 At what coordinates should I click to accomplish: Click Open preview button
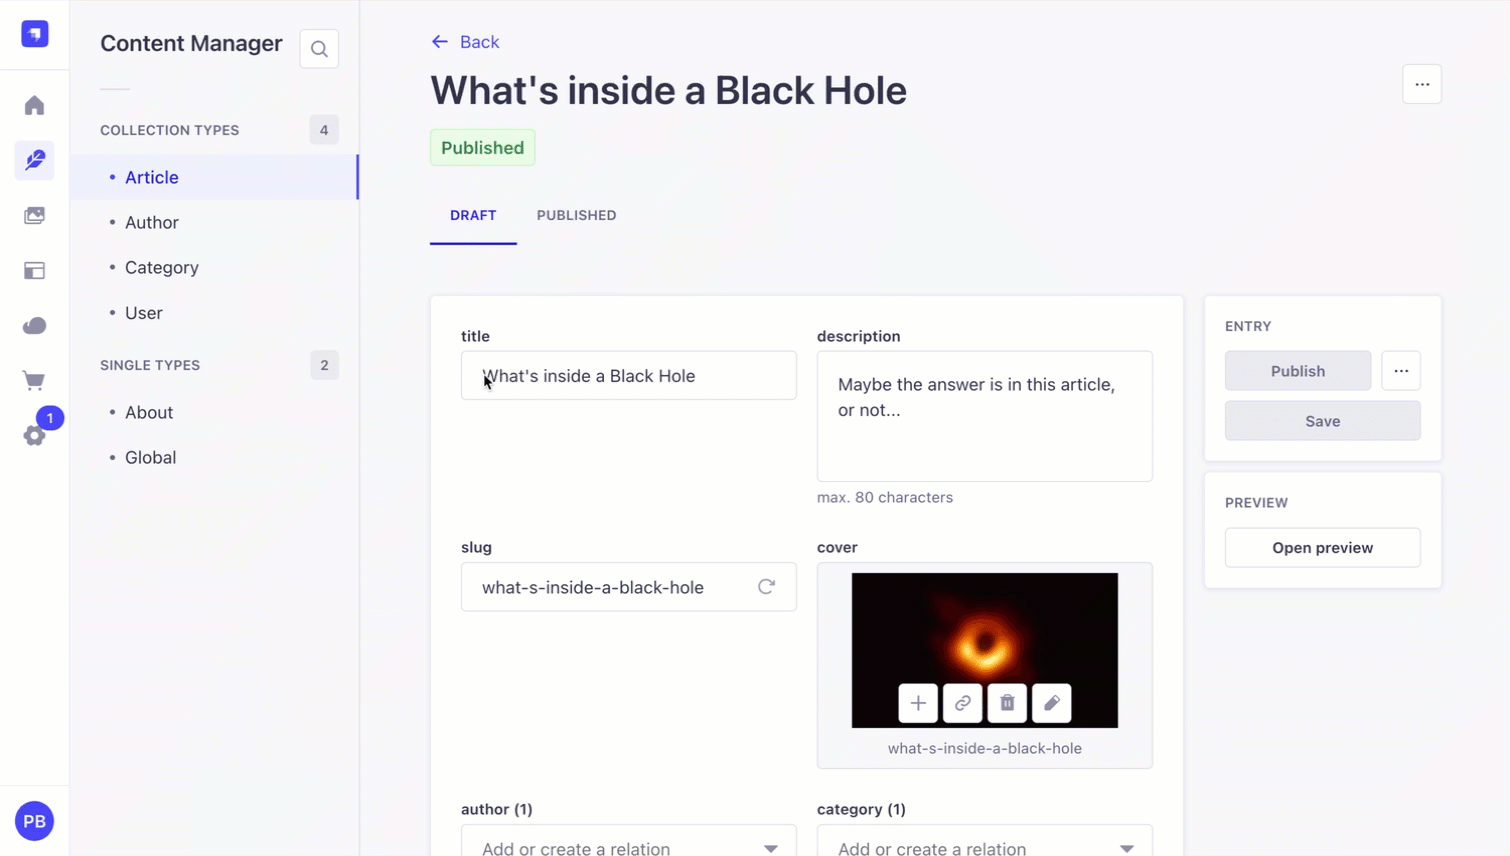pyautogui.click(x=1322, y=548)
